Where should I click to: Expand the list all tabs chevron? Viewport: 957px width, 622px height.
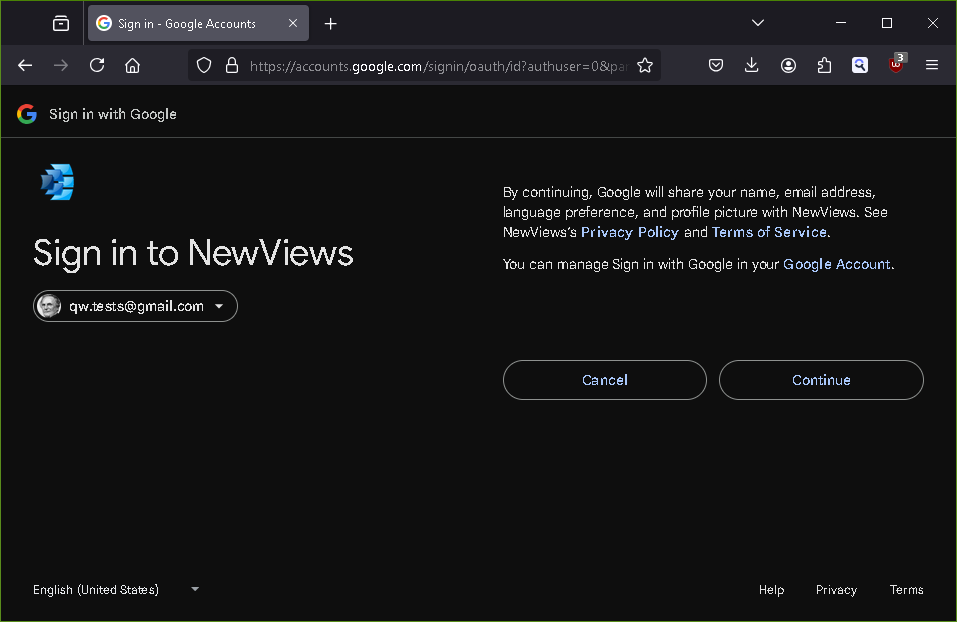click(x=758, y=23)
